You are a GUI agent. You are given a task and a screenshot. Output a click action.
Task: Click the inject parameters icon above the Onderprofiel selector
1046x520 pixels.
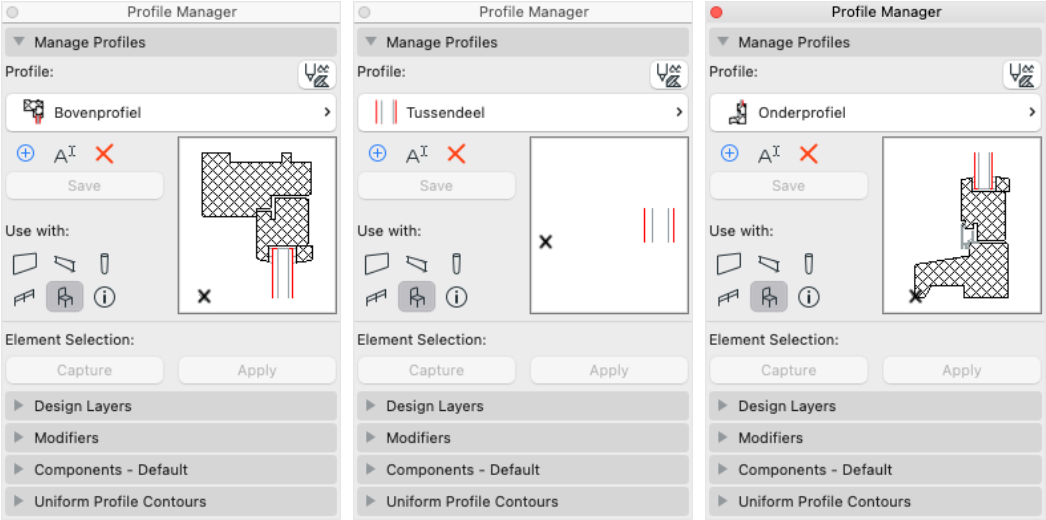(x=1022, y=75)
